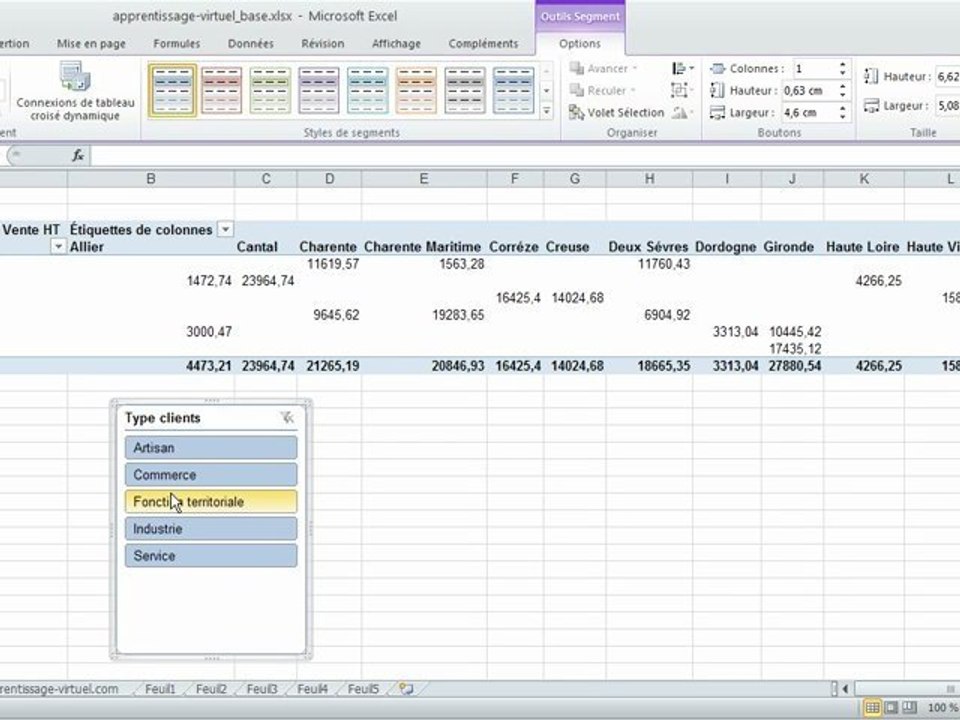
Task: Click the button Hauteur 0,63 cm field
Action: pos(808,91)
